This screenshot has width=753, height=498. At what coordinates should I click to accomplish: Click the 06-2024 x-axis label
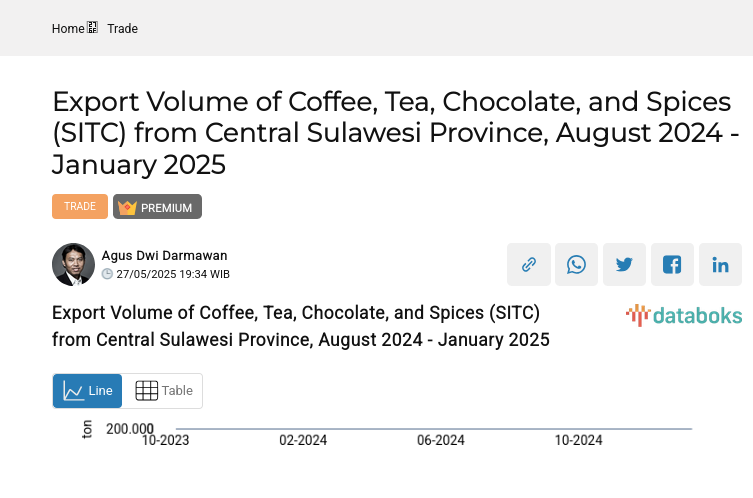pos(441,440)
